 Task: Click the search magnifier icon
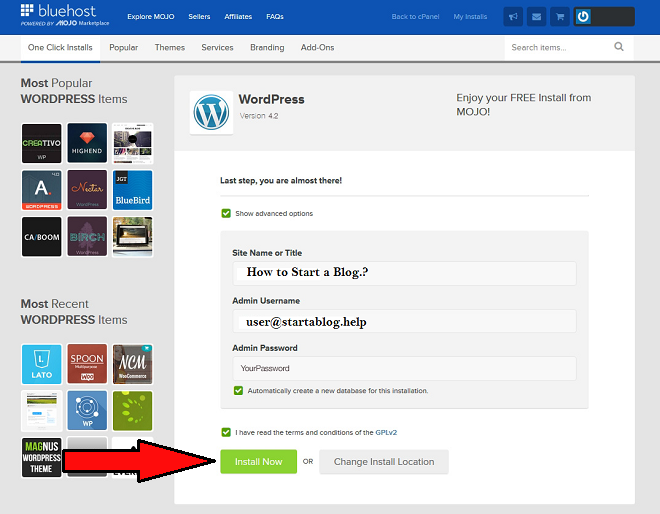[x=619, y=47]
